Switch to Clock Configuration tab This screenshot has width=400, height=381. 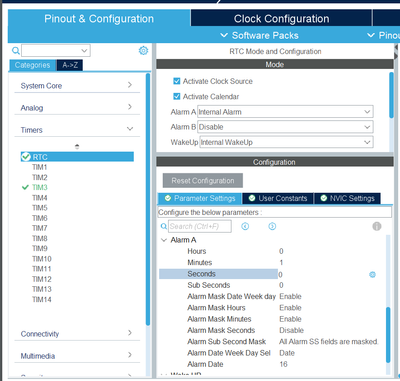281,19
